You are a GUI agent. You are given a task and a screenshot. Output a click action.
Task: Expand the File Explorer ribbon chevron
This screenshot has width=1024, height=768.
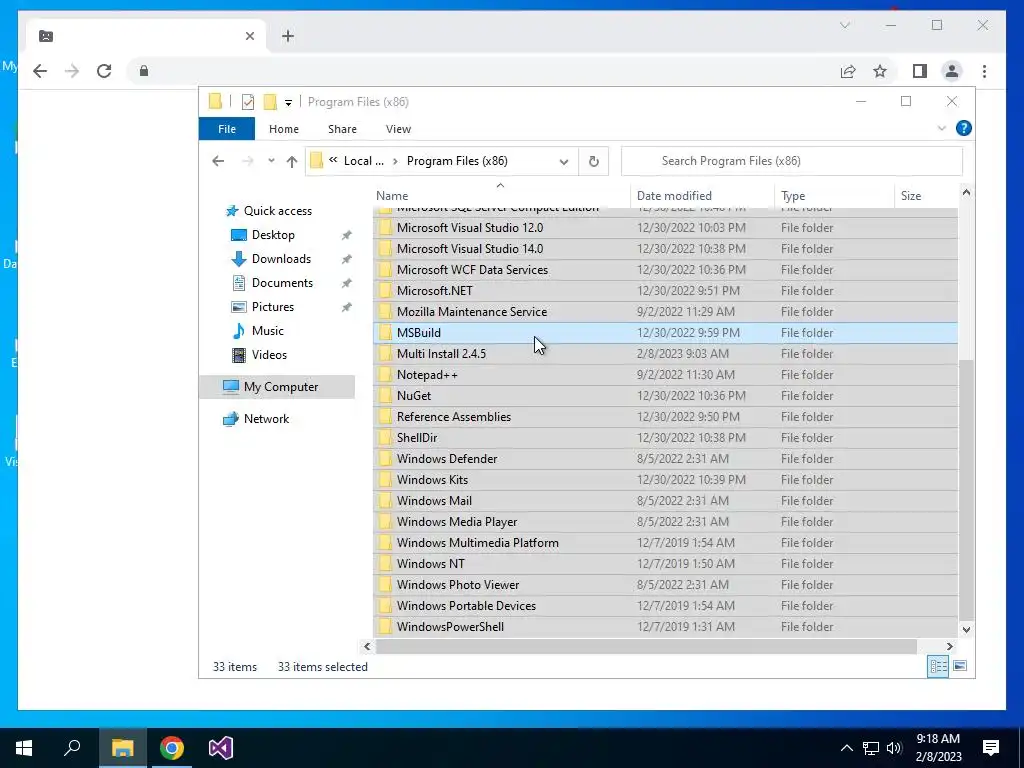[x=942, y=128]
